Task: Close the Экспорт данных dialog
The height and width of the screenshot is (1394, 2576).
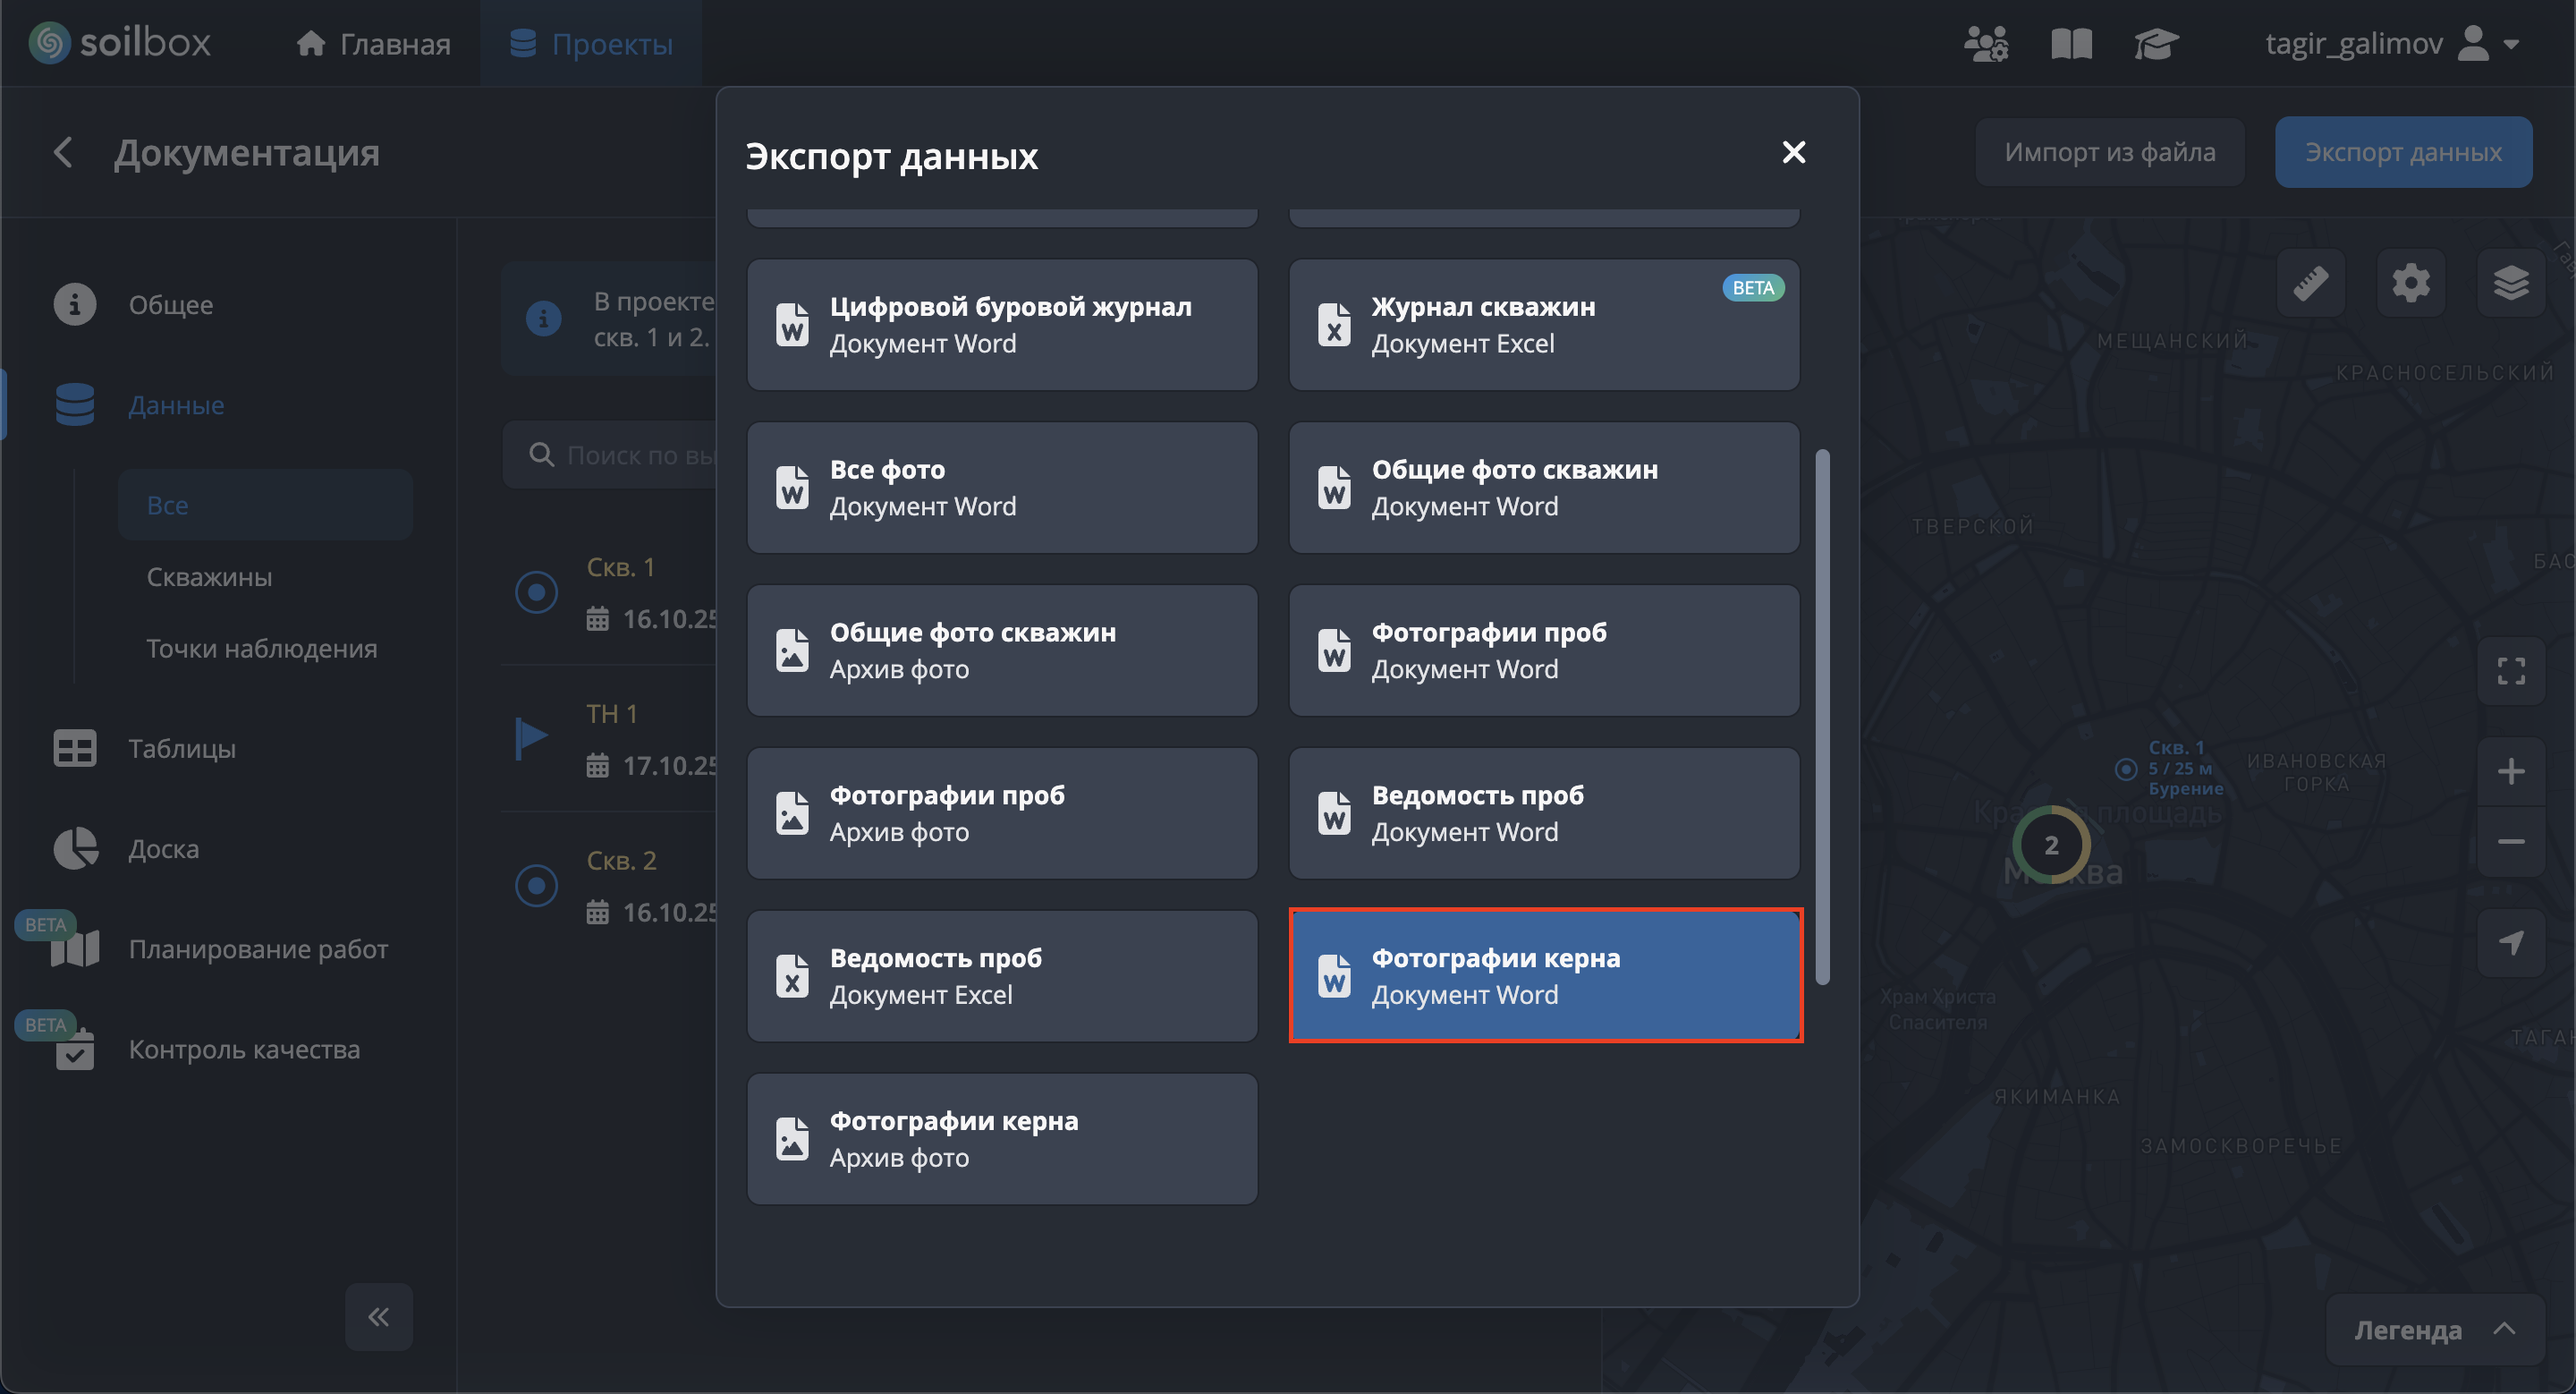Action: pos(1793,152)
